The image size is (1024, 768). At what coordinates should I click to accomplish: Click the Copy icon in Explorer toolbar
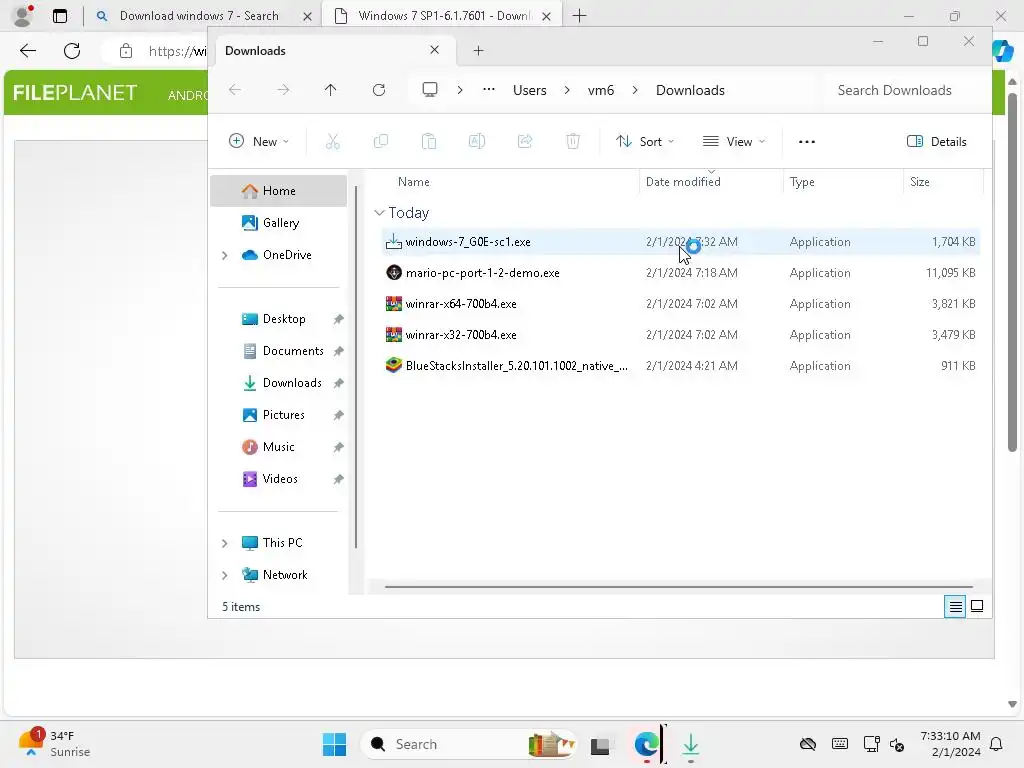click(x=381, y=141)
